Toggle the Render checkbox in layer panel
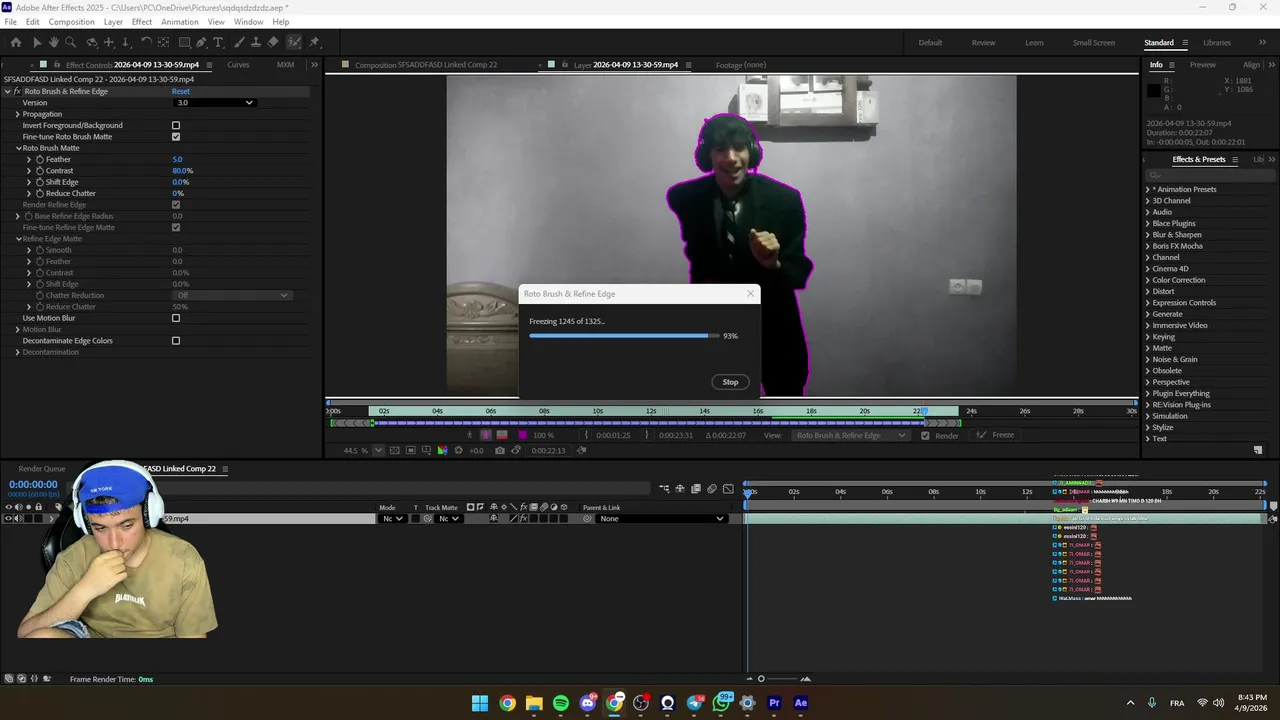 [925, 435]
